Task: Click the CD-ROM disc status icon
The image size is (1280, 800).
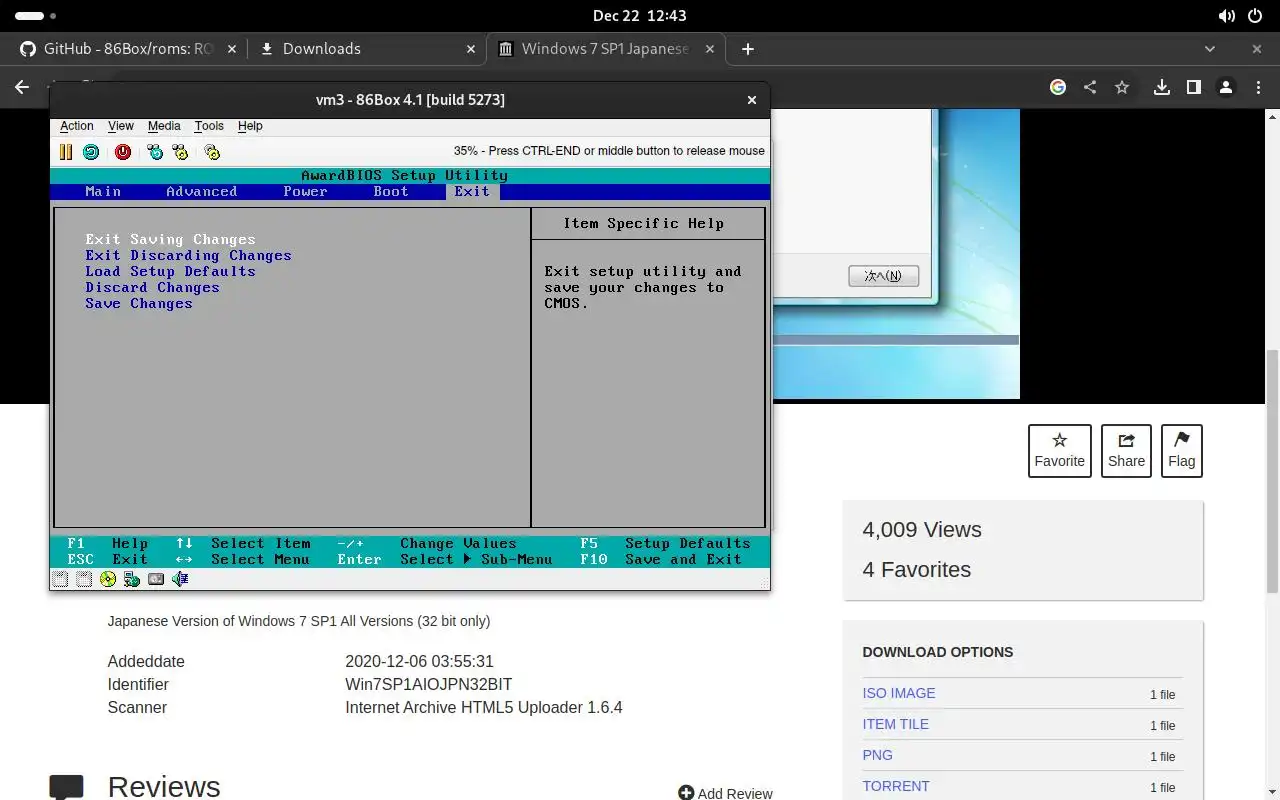Action: [x=108, y=579]
